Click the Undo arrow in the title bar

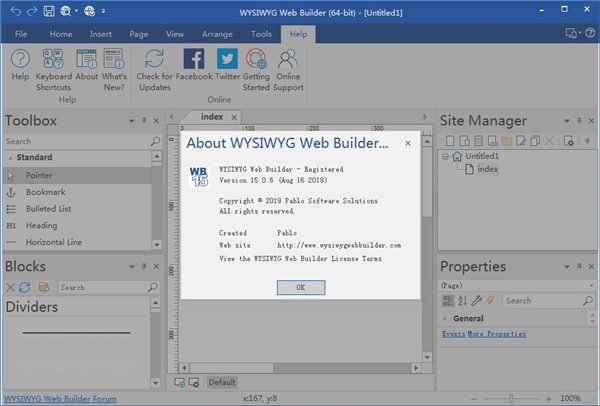click(16, 11)
